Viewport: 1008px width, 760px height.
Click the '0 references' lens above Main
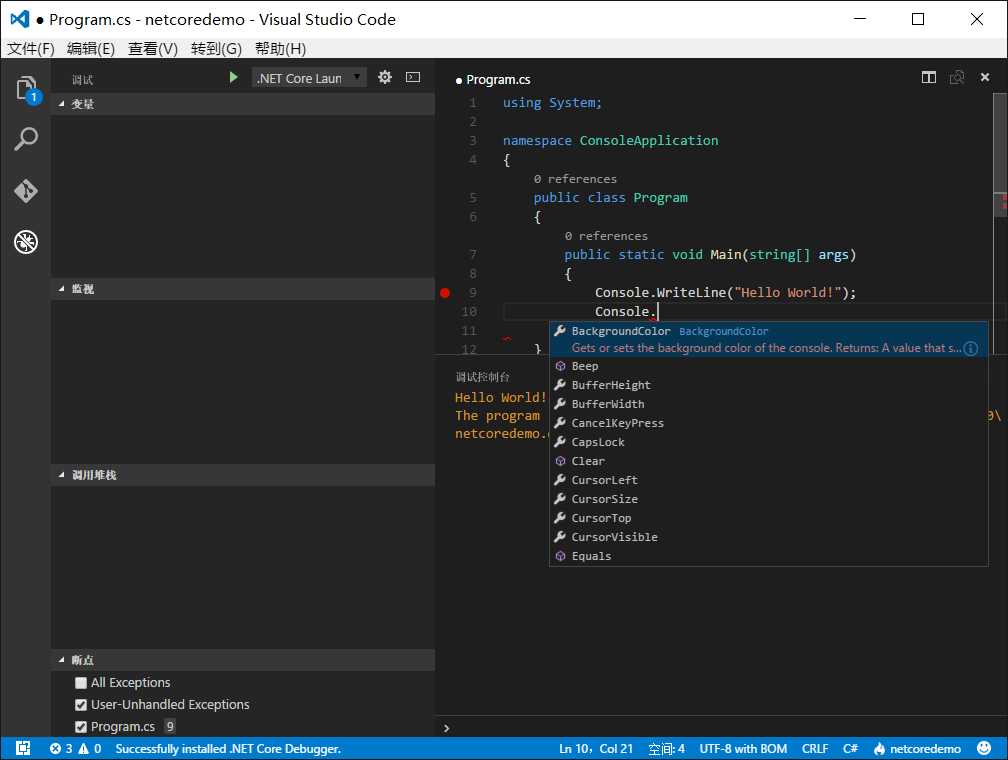(x=606, y=237)
